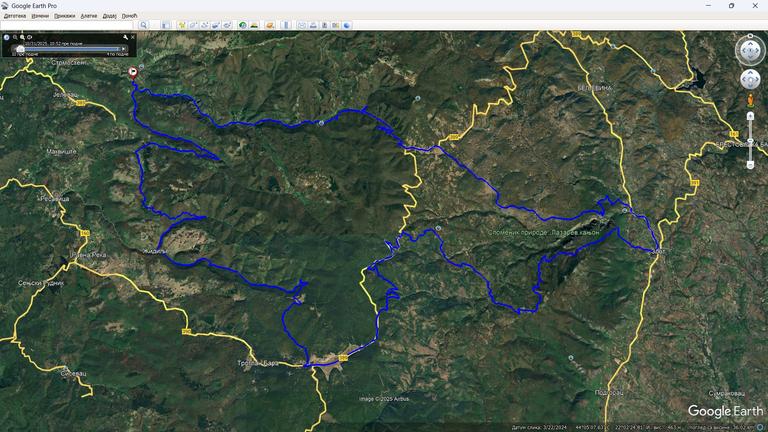This screenshot has height=432, width=768.
Task: Click the search text field
Action: [67, 25]
